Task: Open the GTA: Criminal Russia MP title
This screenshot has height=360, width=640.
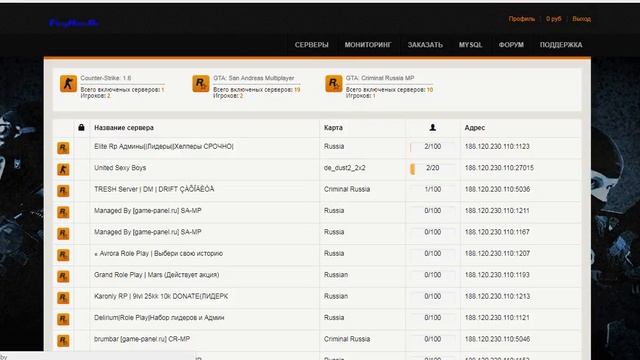Action: point(380,78)
